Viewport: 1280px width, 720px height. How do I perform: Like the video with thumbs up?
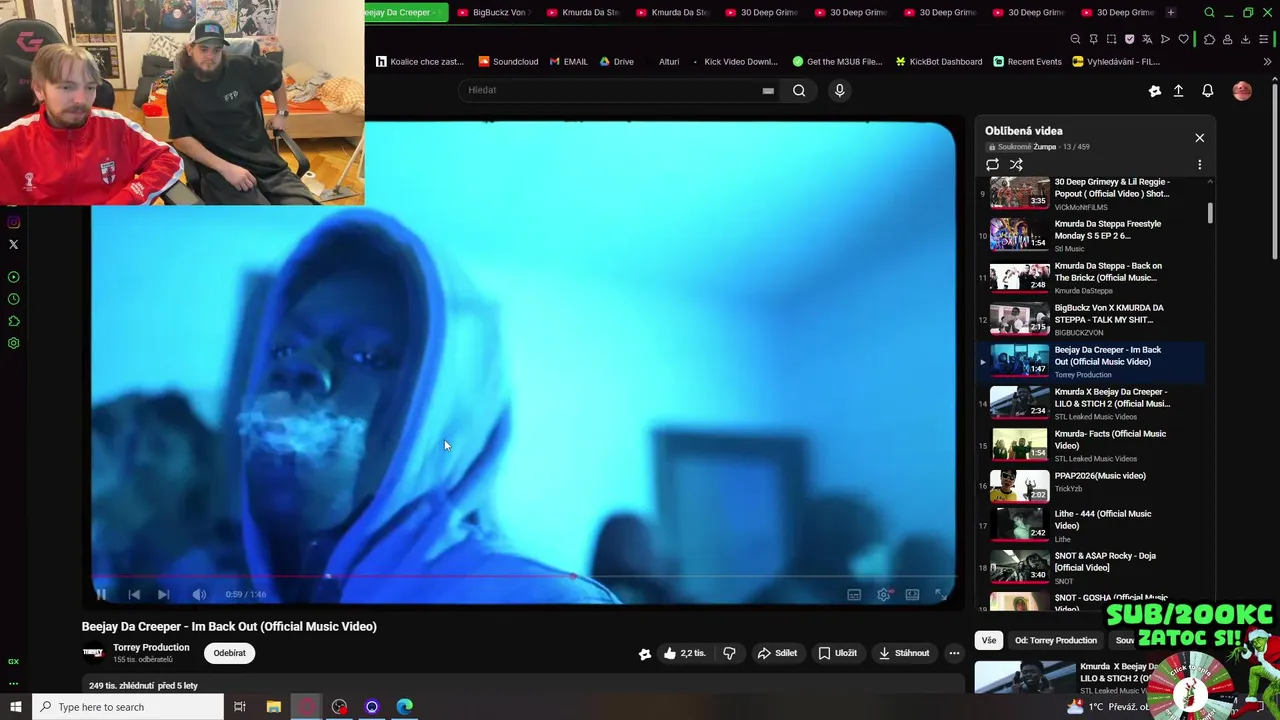[x=686, y=653]
